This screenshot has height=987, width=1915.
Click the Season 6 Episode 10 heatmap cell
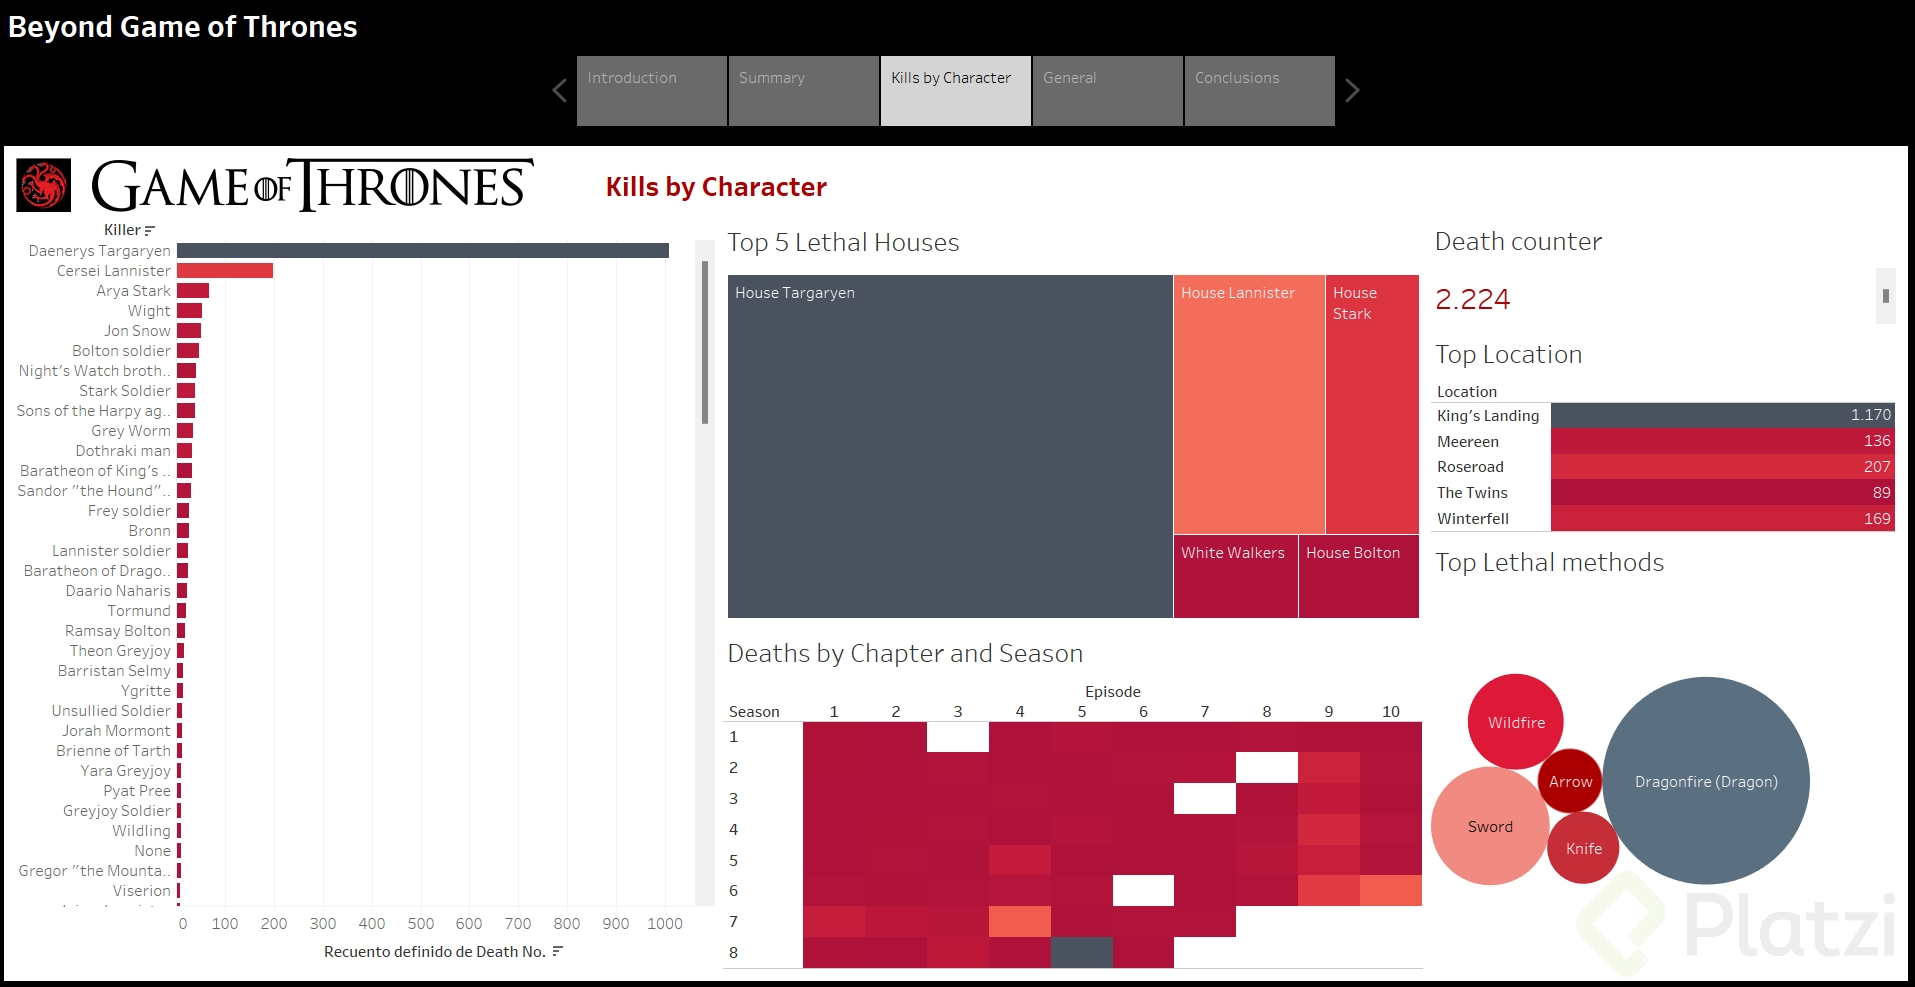1391,890
